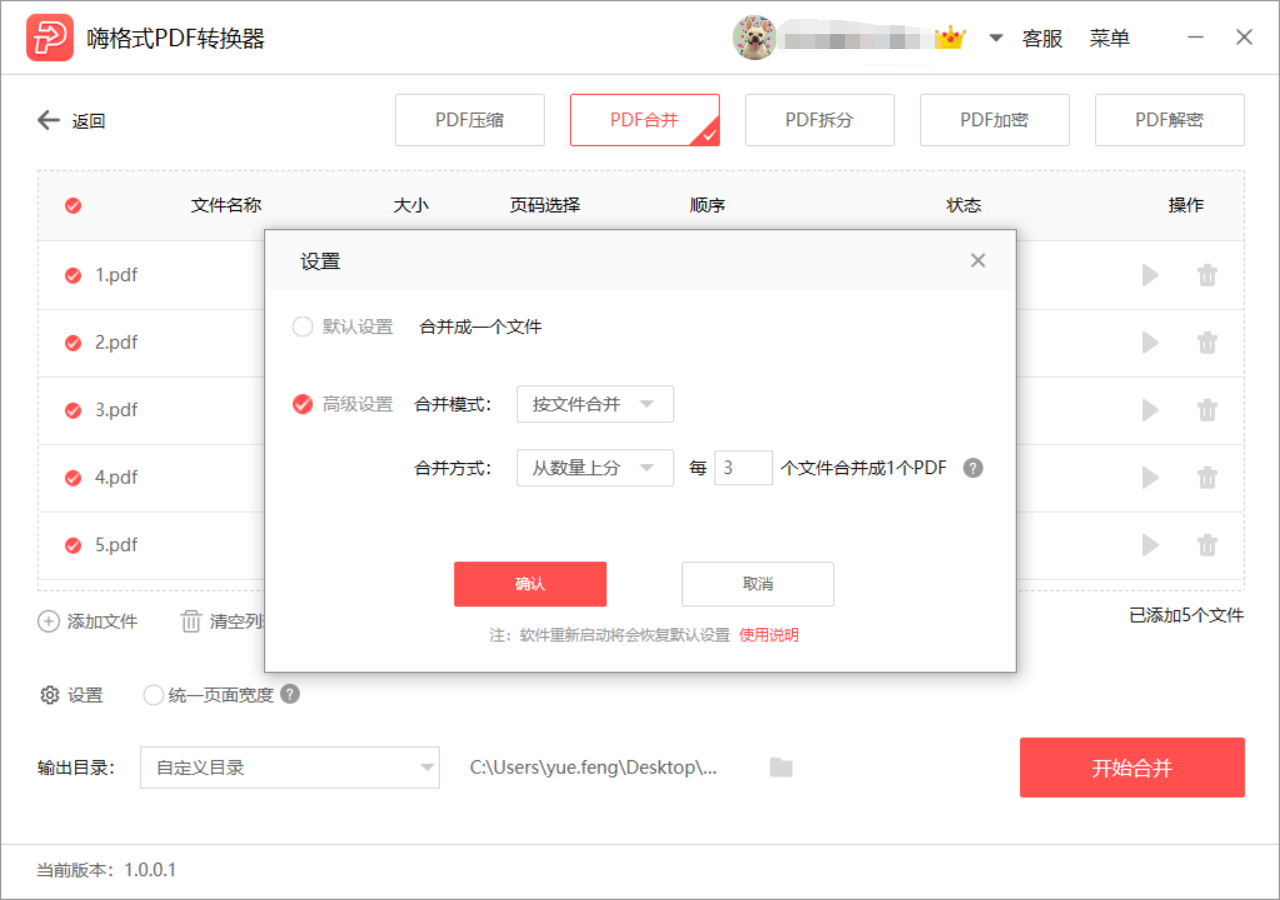The width and height of the screenshot is (1280, 900).
Task: Click the play icon for 1.pdf
Action: tap(1151, 275)
